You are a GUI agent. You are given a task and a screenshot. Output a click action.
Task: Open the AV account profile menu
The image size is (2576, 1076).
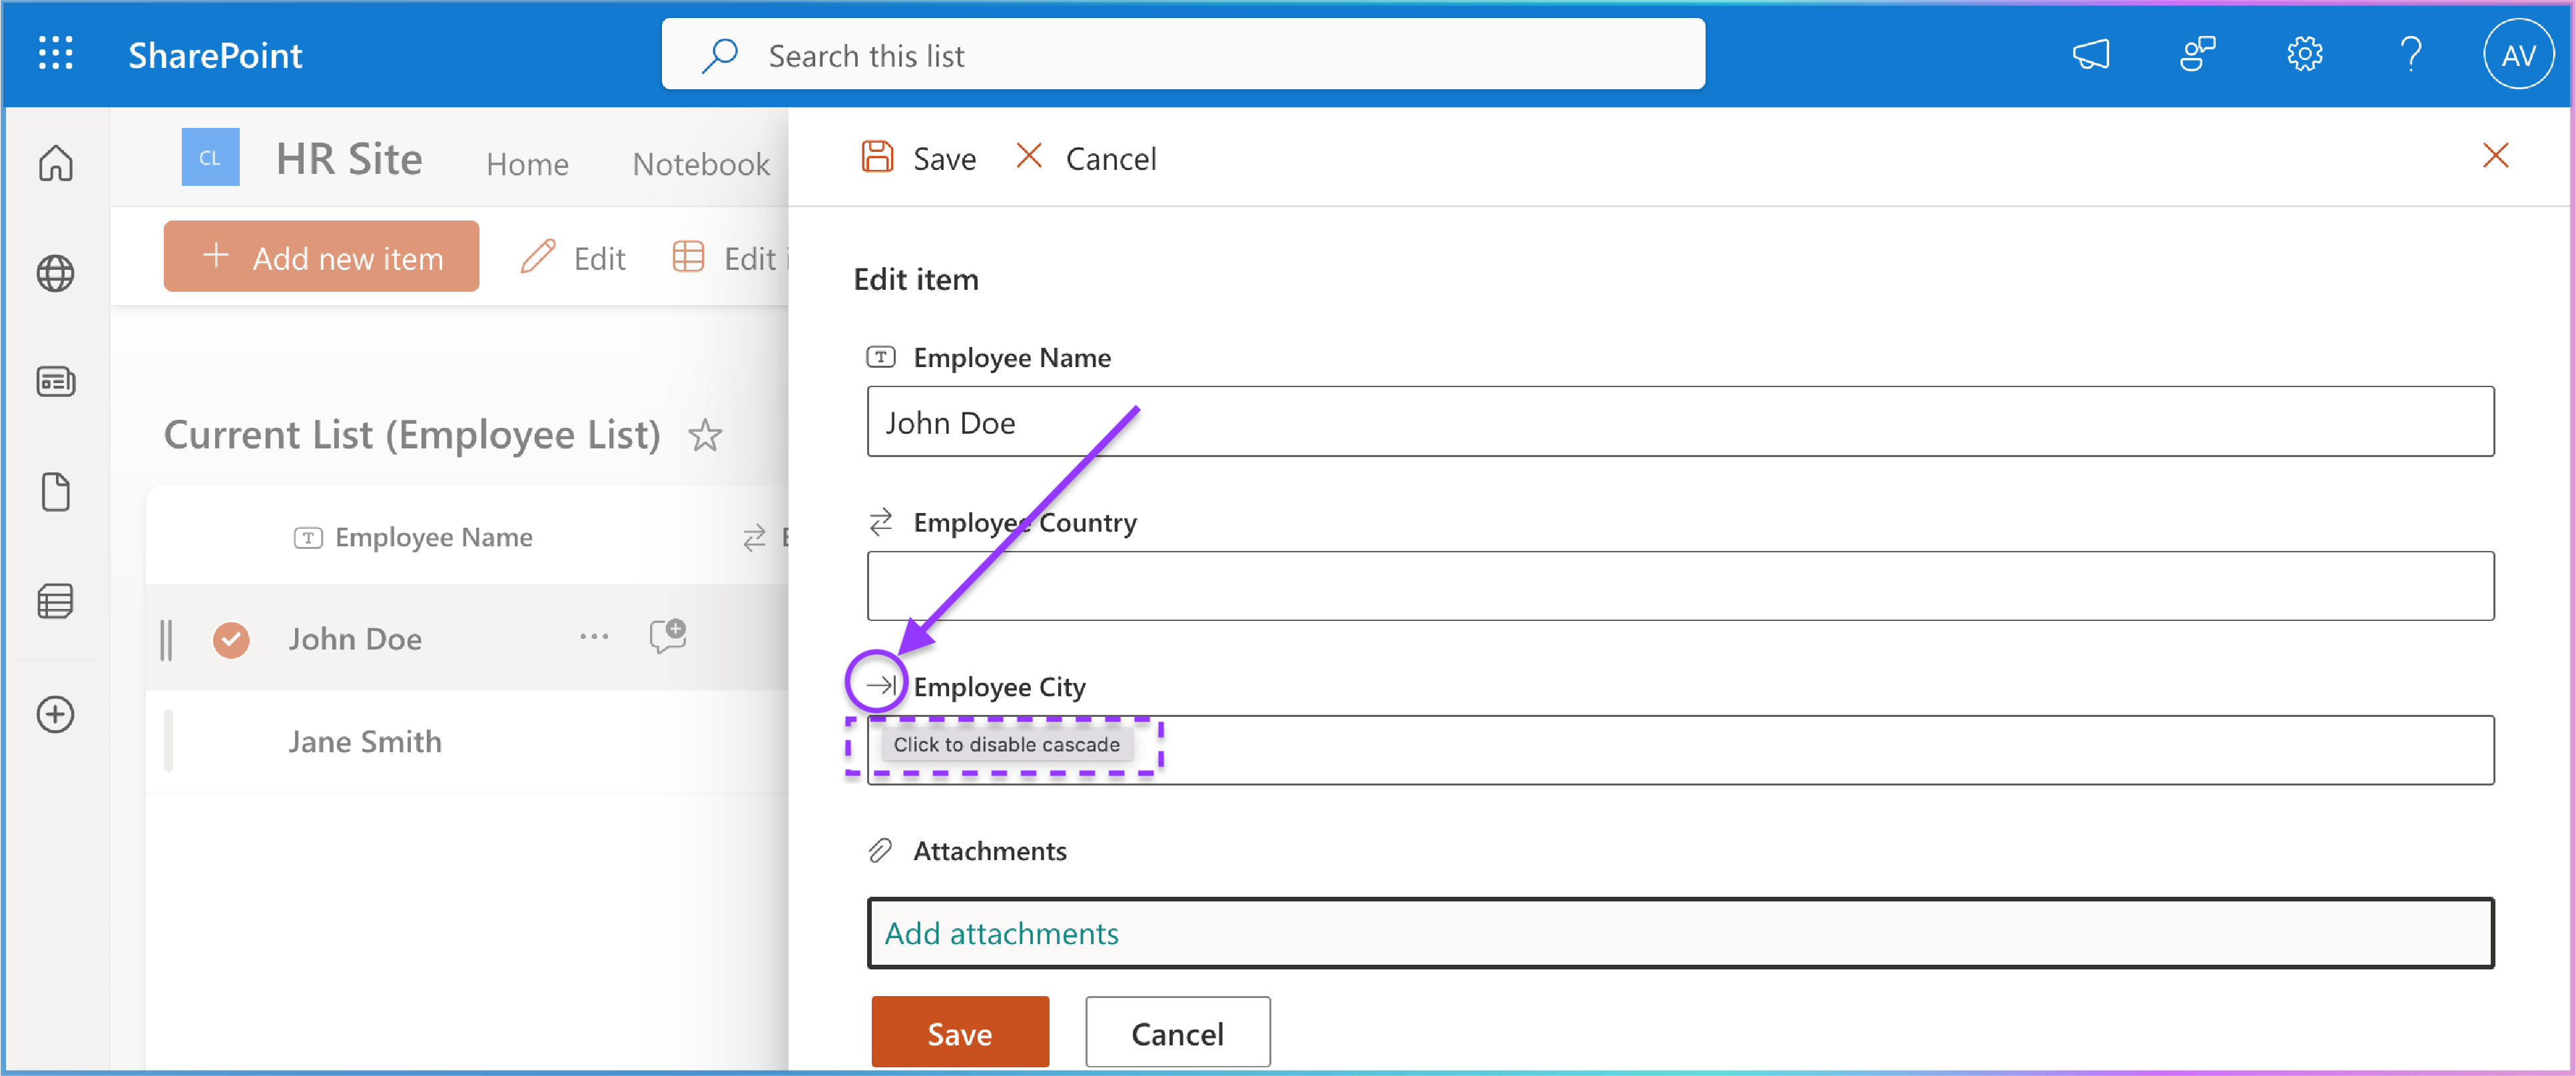pos(2518,54)
